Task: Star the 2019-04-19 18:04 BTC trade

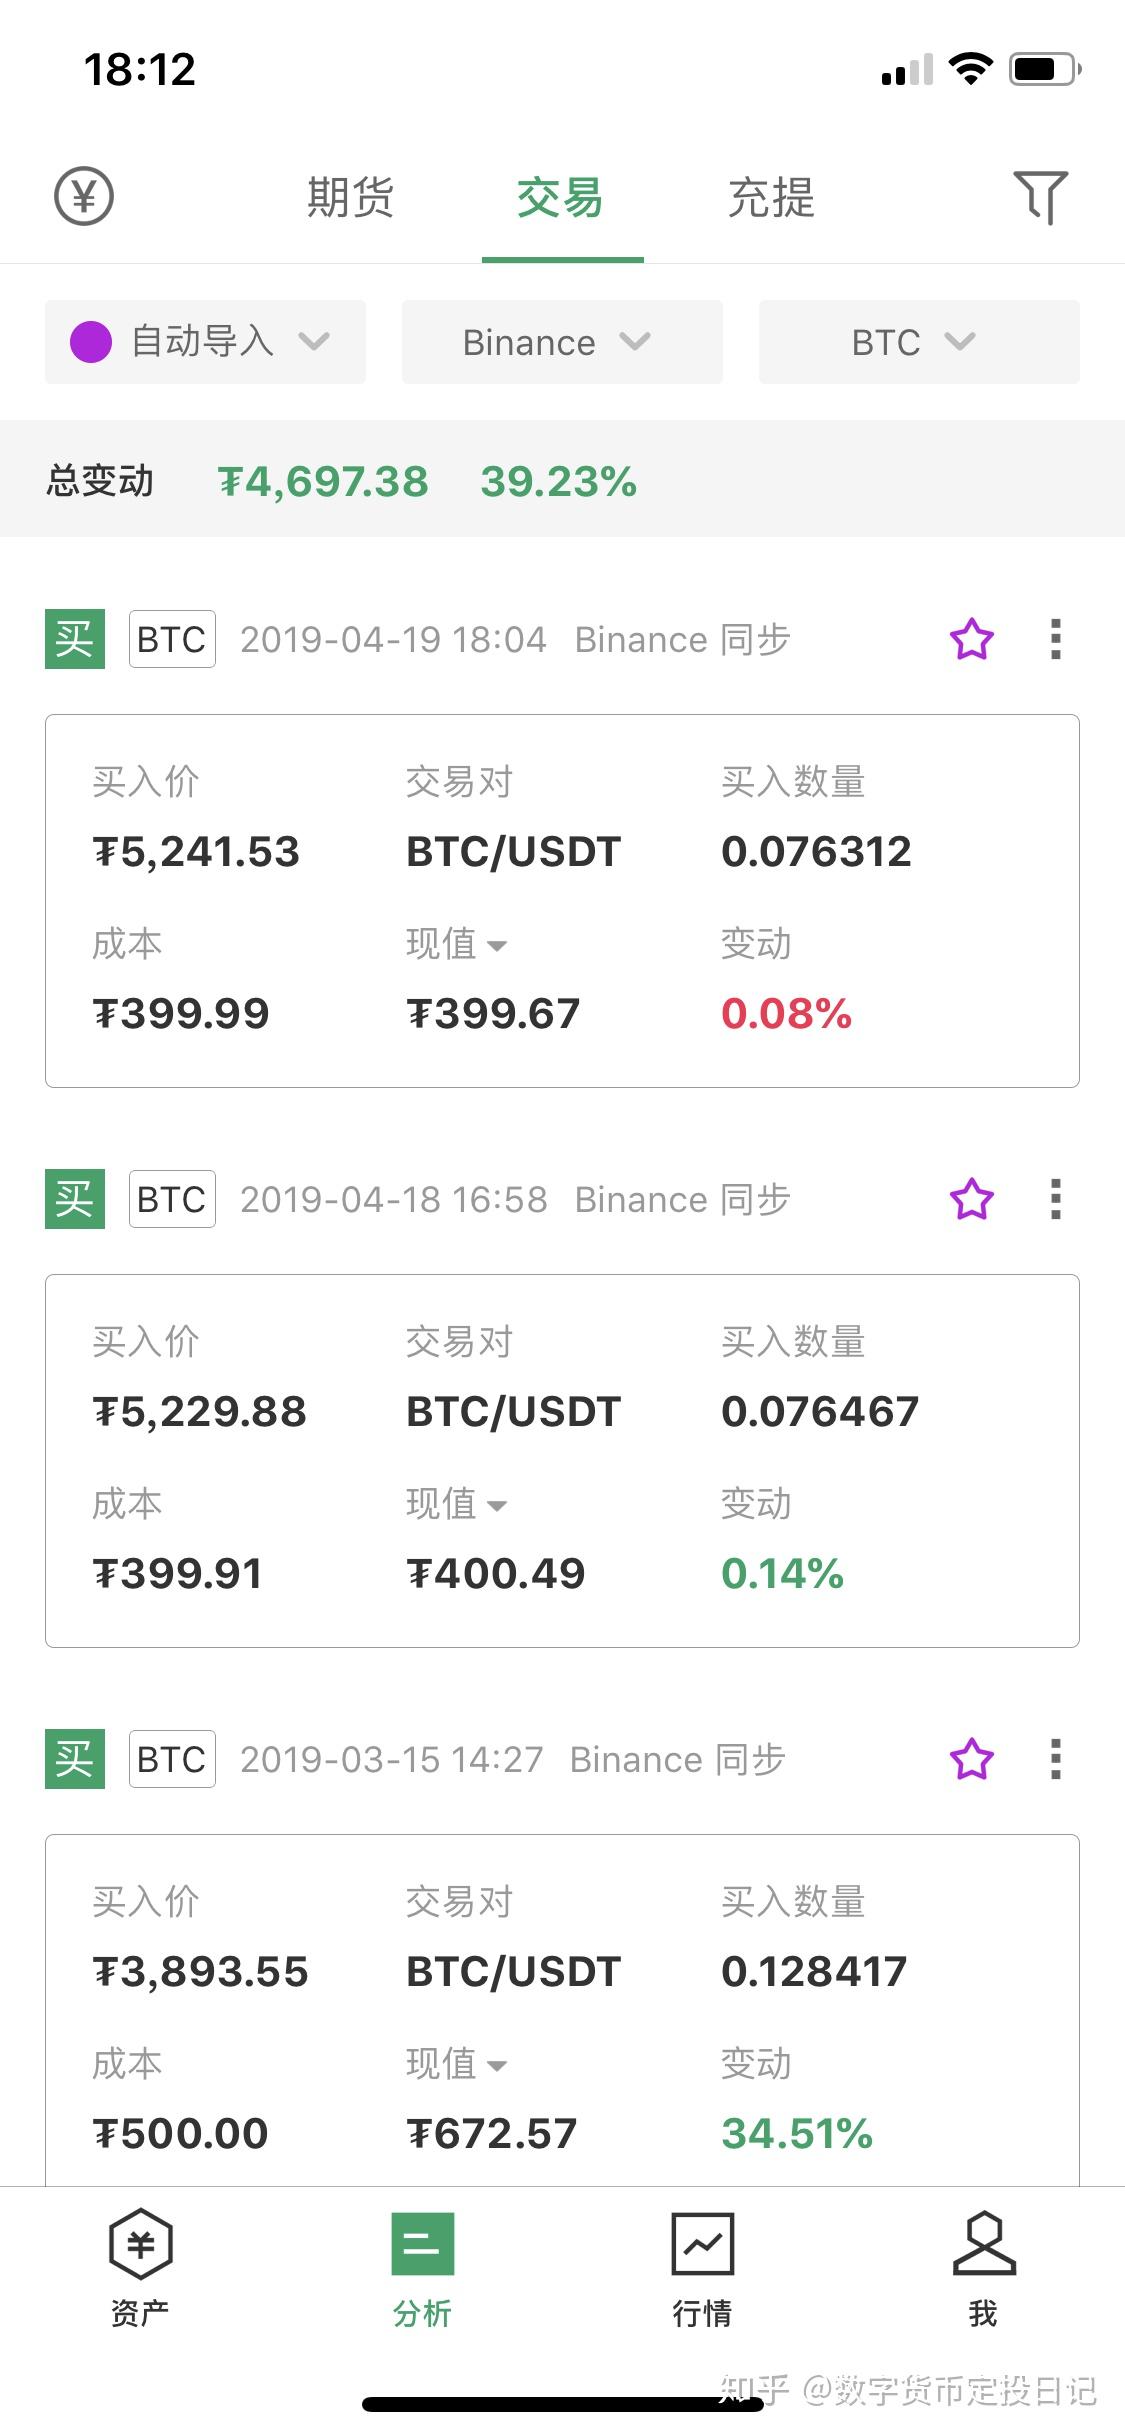Action: 971,639
